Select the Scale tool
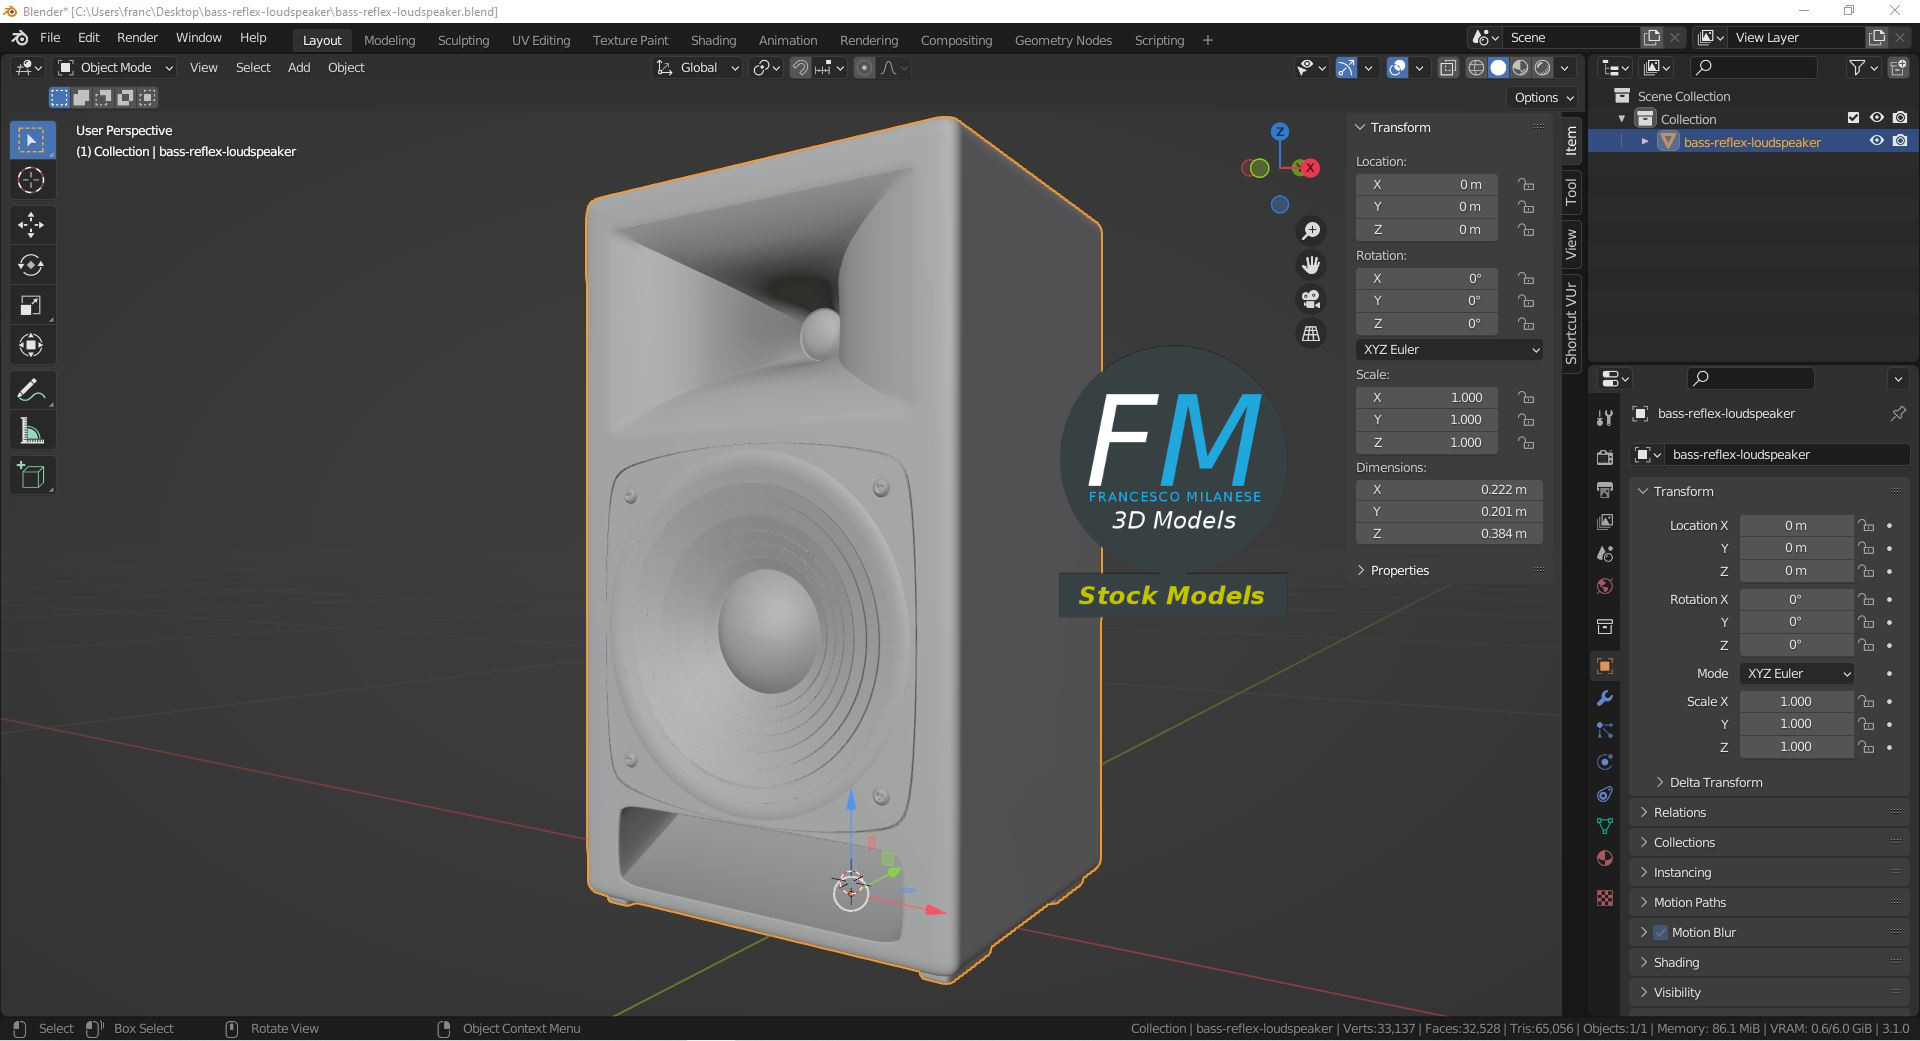Viewport: 1920px width, 1041px height. click(31, 305)
